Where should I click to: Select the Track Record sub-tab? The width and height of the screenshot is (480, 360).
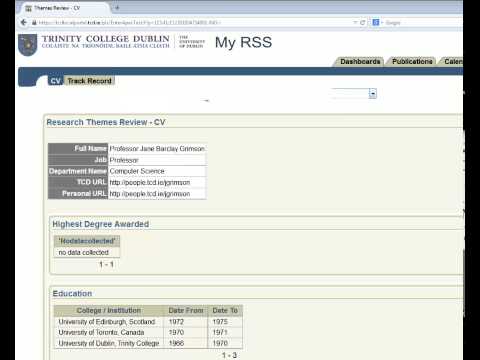tap(89, 81)
